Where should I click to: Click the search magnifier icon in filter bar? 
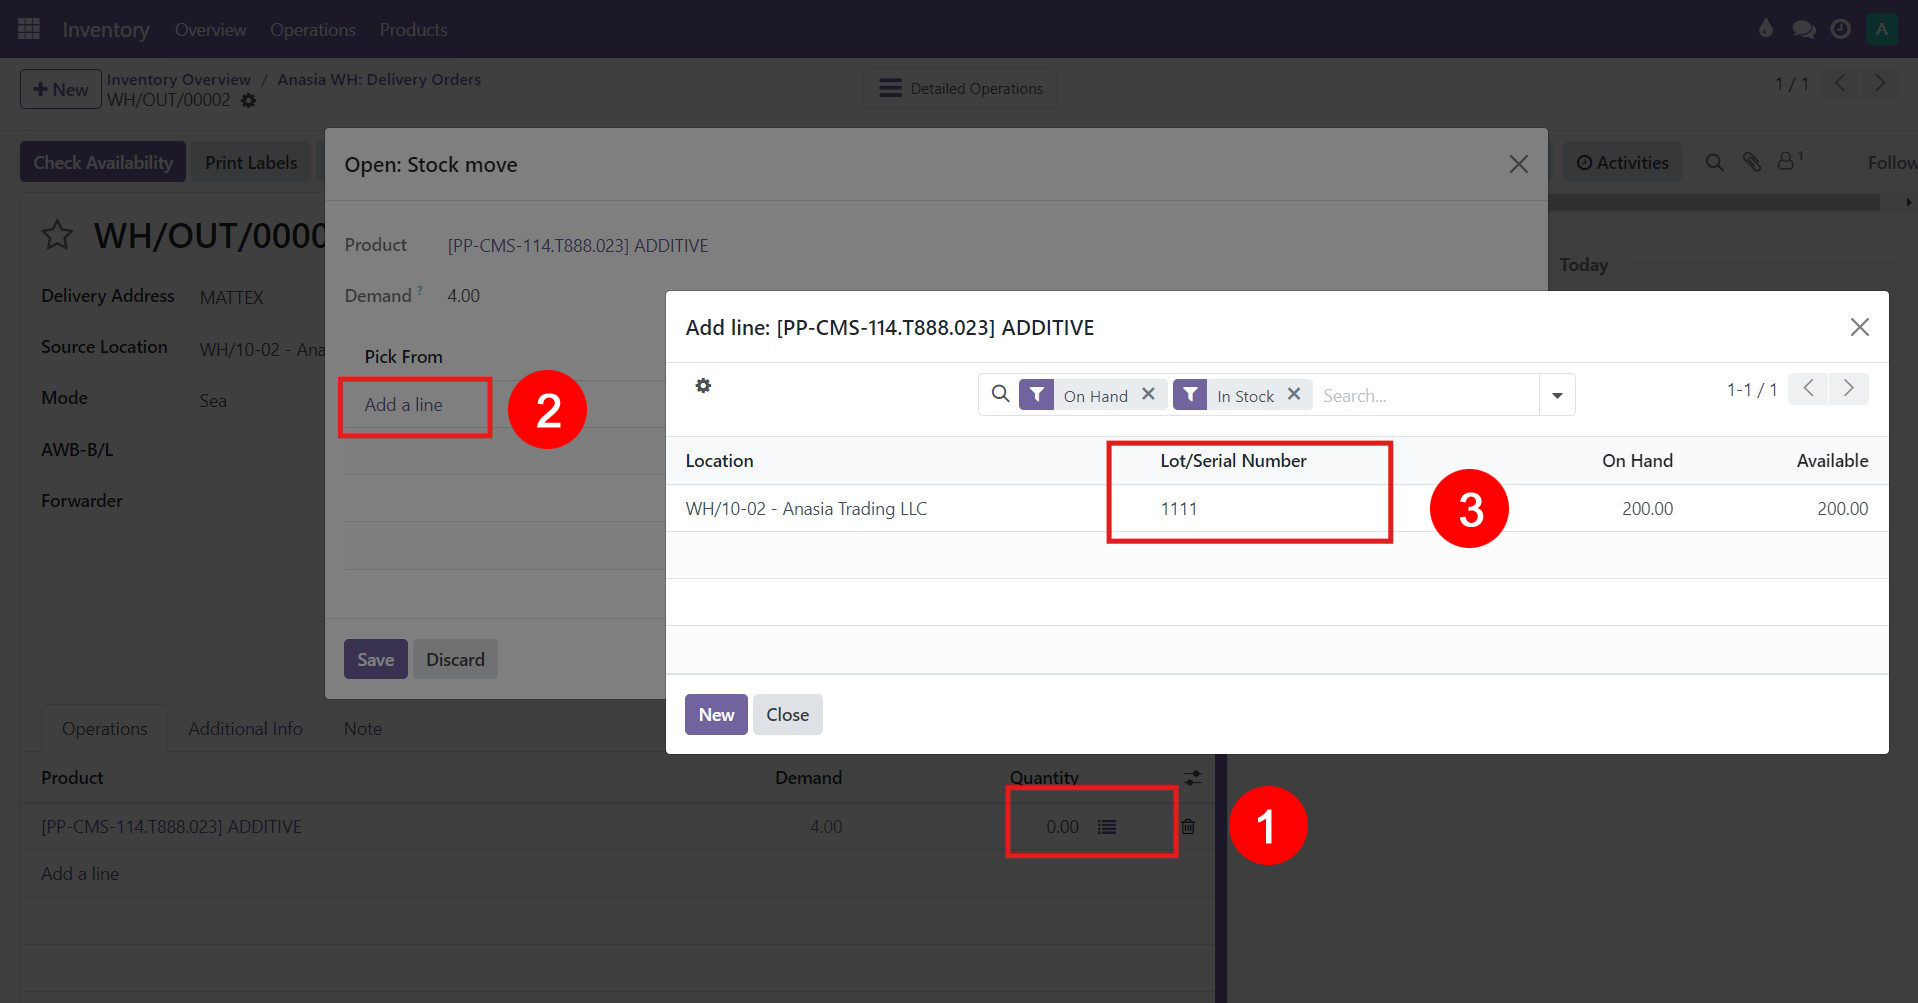(x=1000, y=395)
